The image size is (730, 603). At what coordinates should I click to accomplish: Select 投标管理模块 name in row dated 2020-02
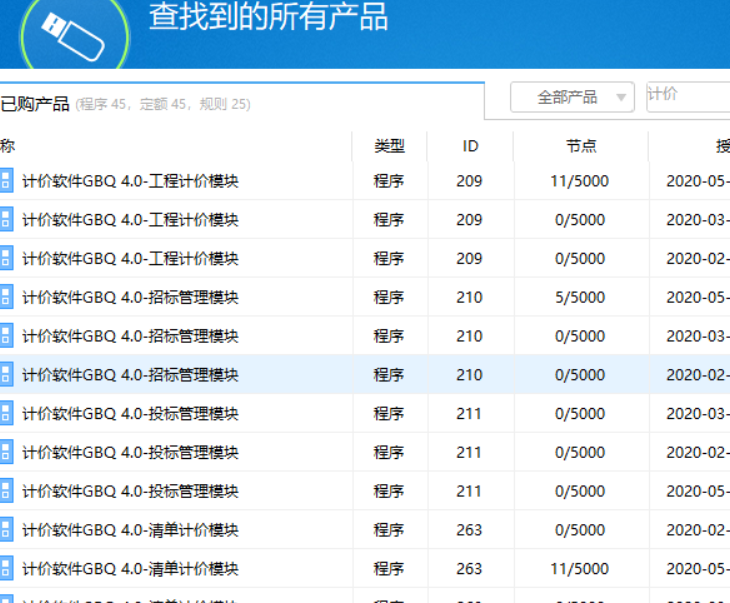click(130, 452)
